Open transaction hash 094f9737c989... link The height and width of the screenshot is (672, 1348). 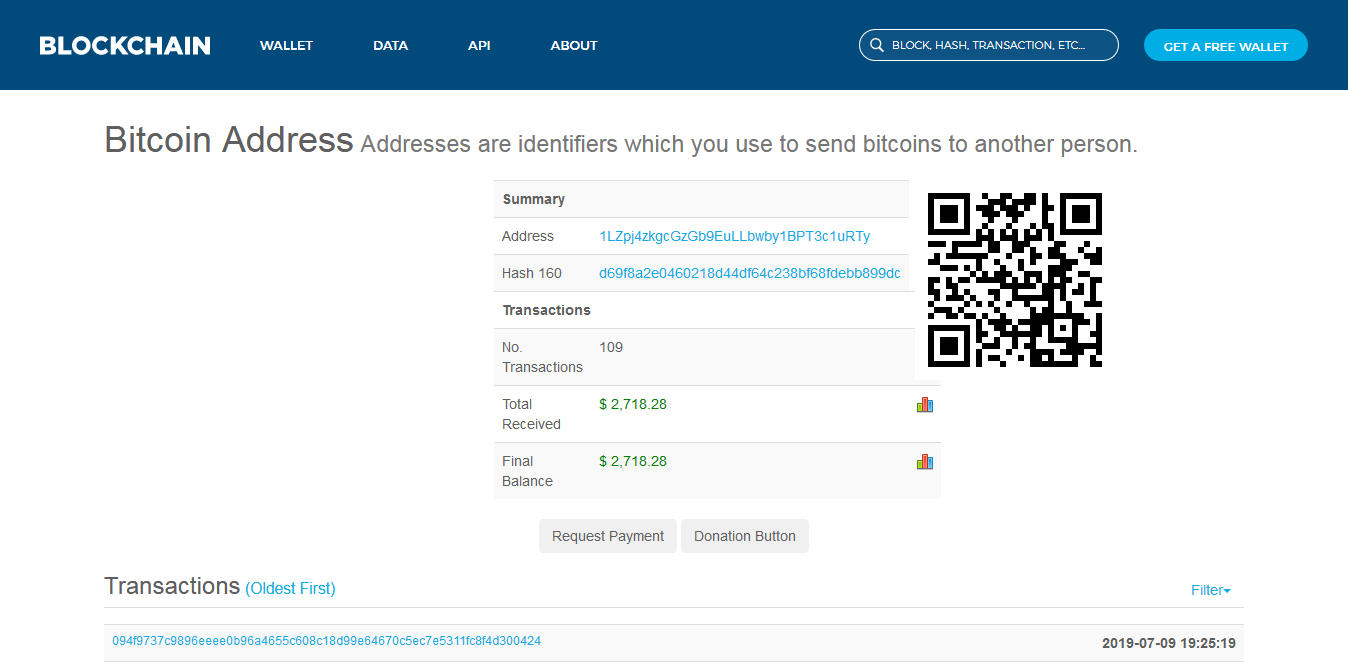[327, 641]
